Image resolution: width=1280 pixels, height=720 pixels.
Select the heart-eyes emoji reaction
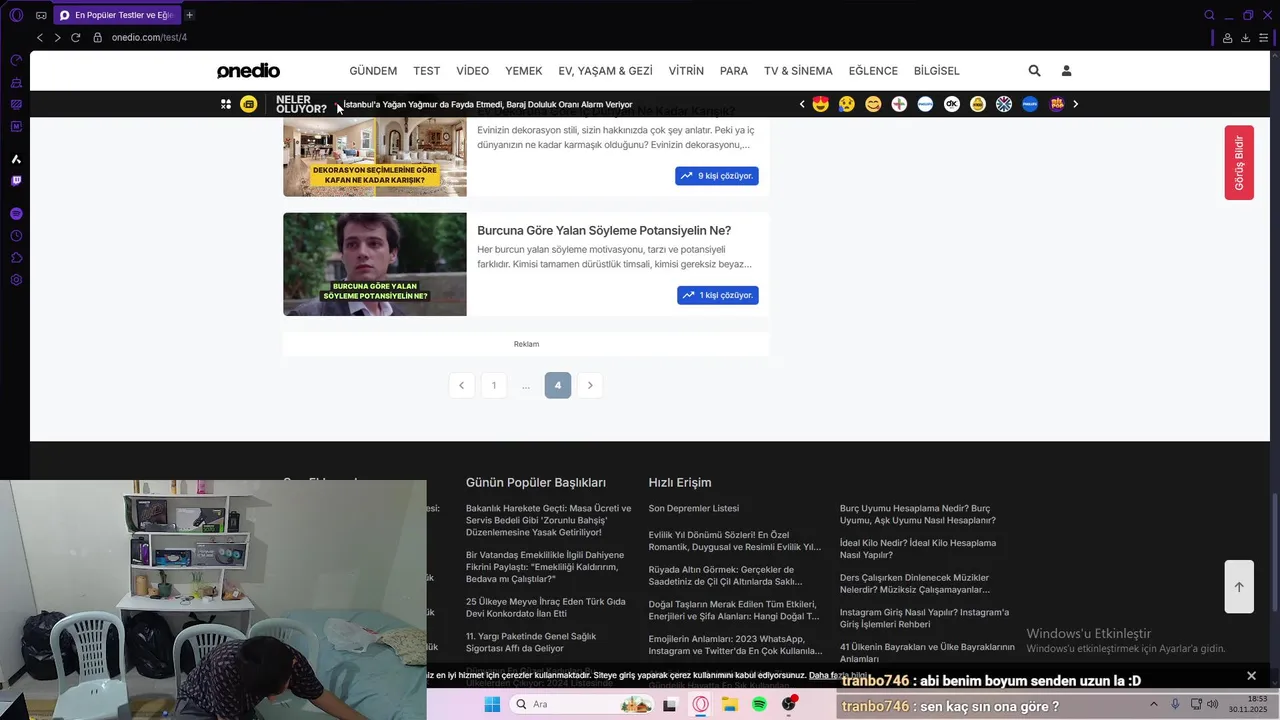tap(821, 104)
